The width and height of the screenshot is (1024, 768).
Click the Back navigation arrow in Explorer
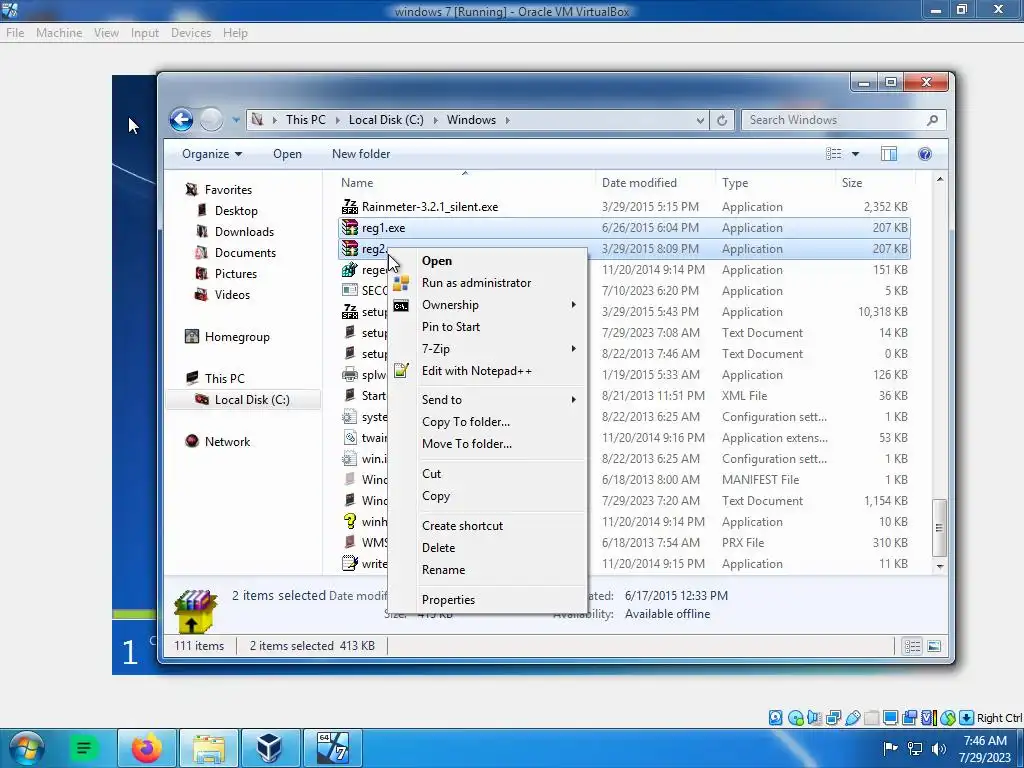pyautogui.click(x=181, y=120)
